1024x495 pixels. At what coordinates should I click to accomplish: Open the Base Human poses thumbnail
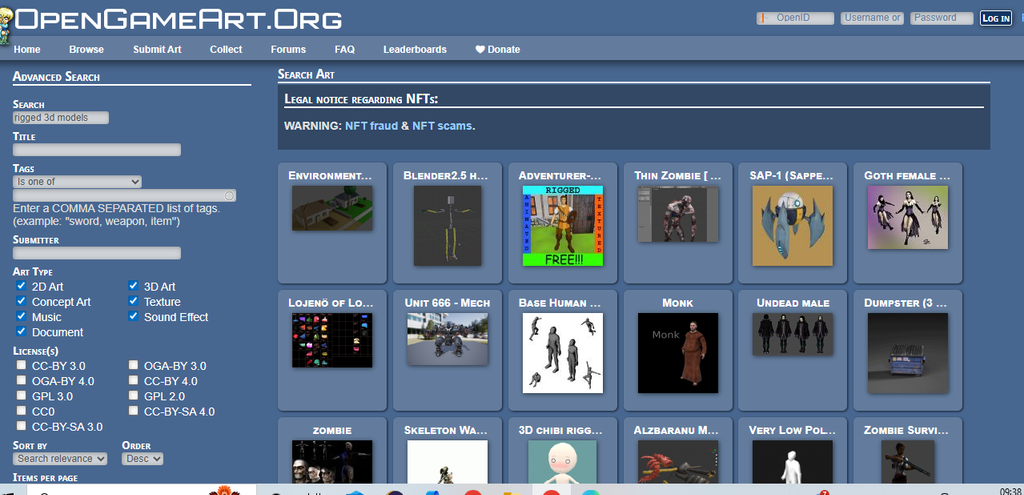(562, 353)
